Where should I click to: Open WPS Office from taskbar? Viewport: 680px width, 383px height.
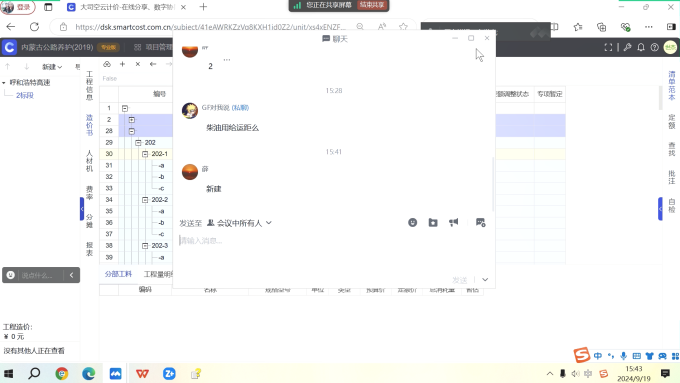pyautogui.click(x=142, y=373)
